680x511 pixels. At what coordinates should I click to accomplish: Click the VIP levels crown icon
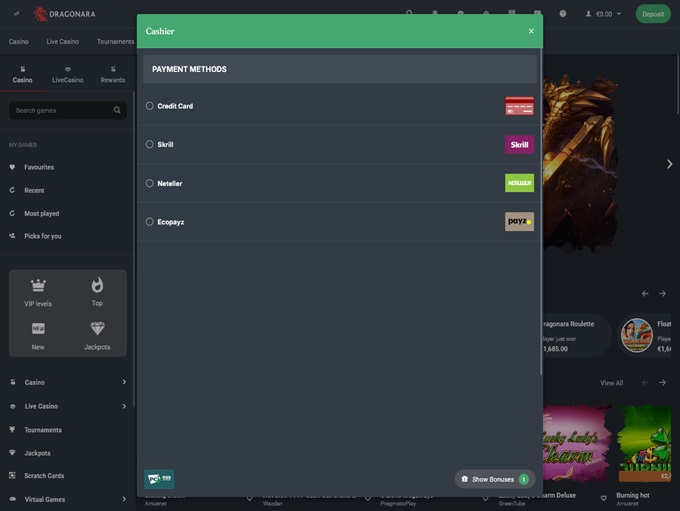click(x=38, y=286)
